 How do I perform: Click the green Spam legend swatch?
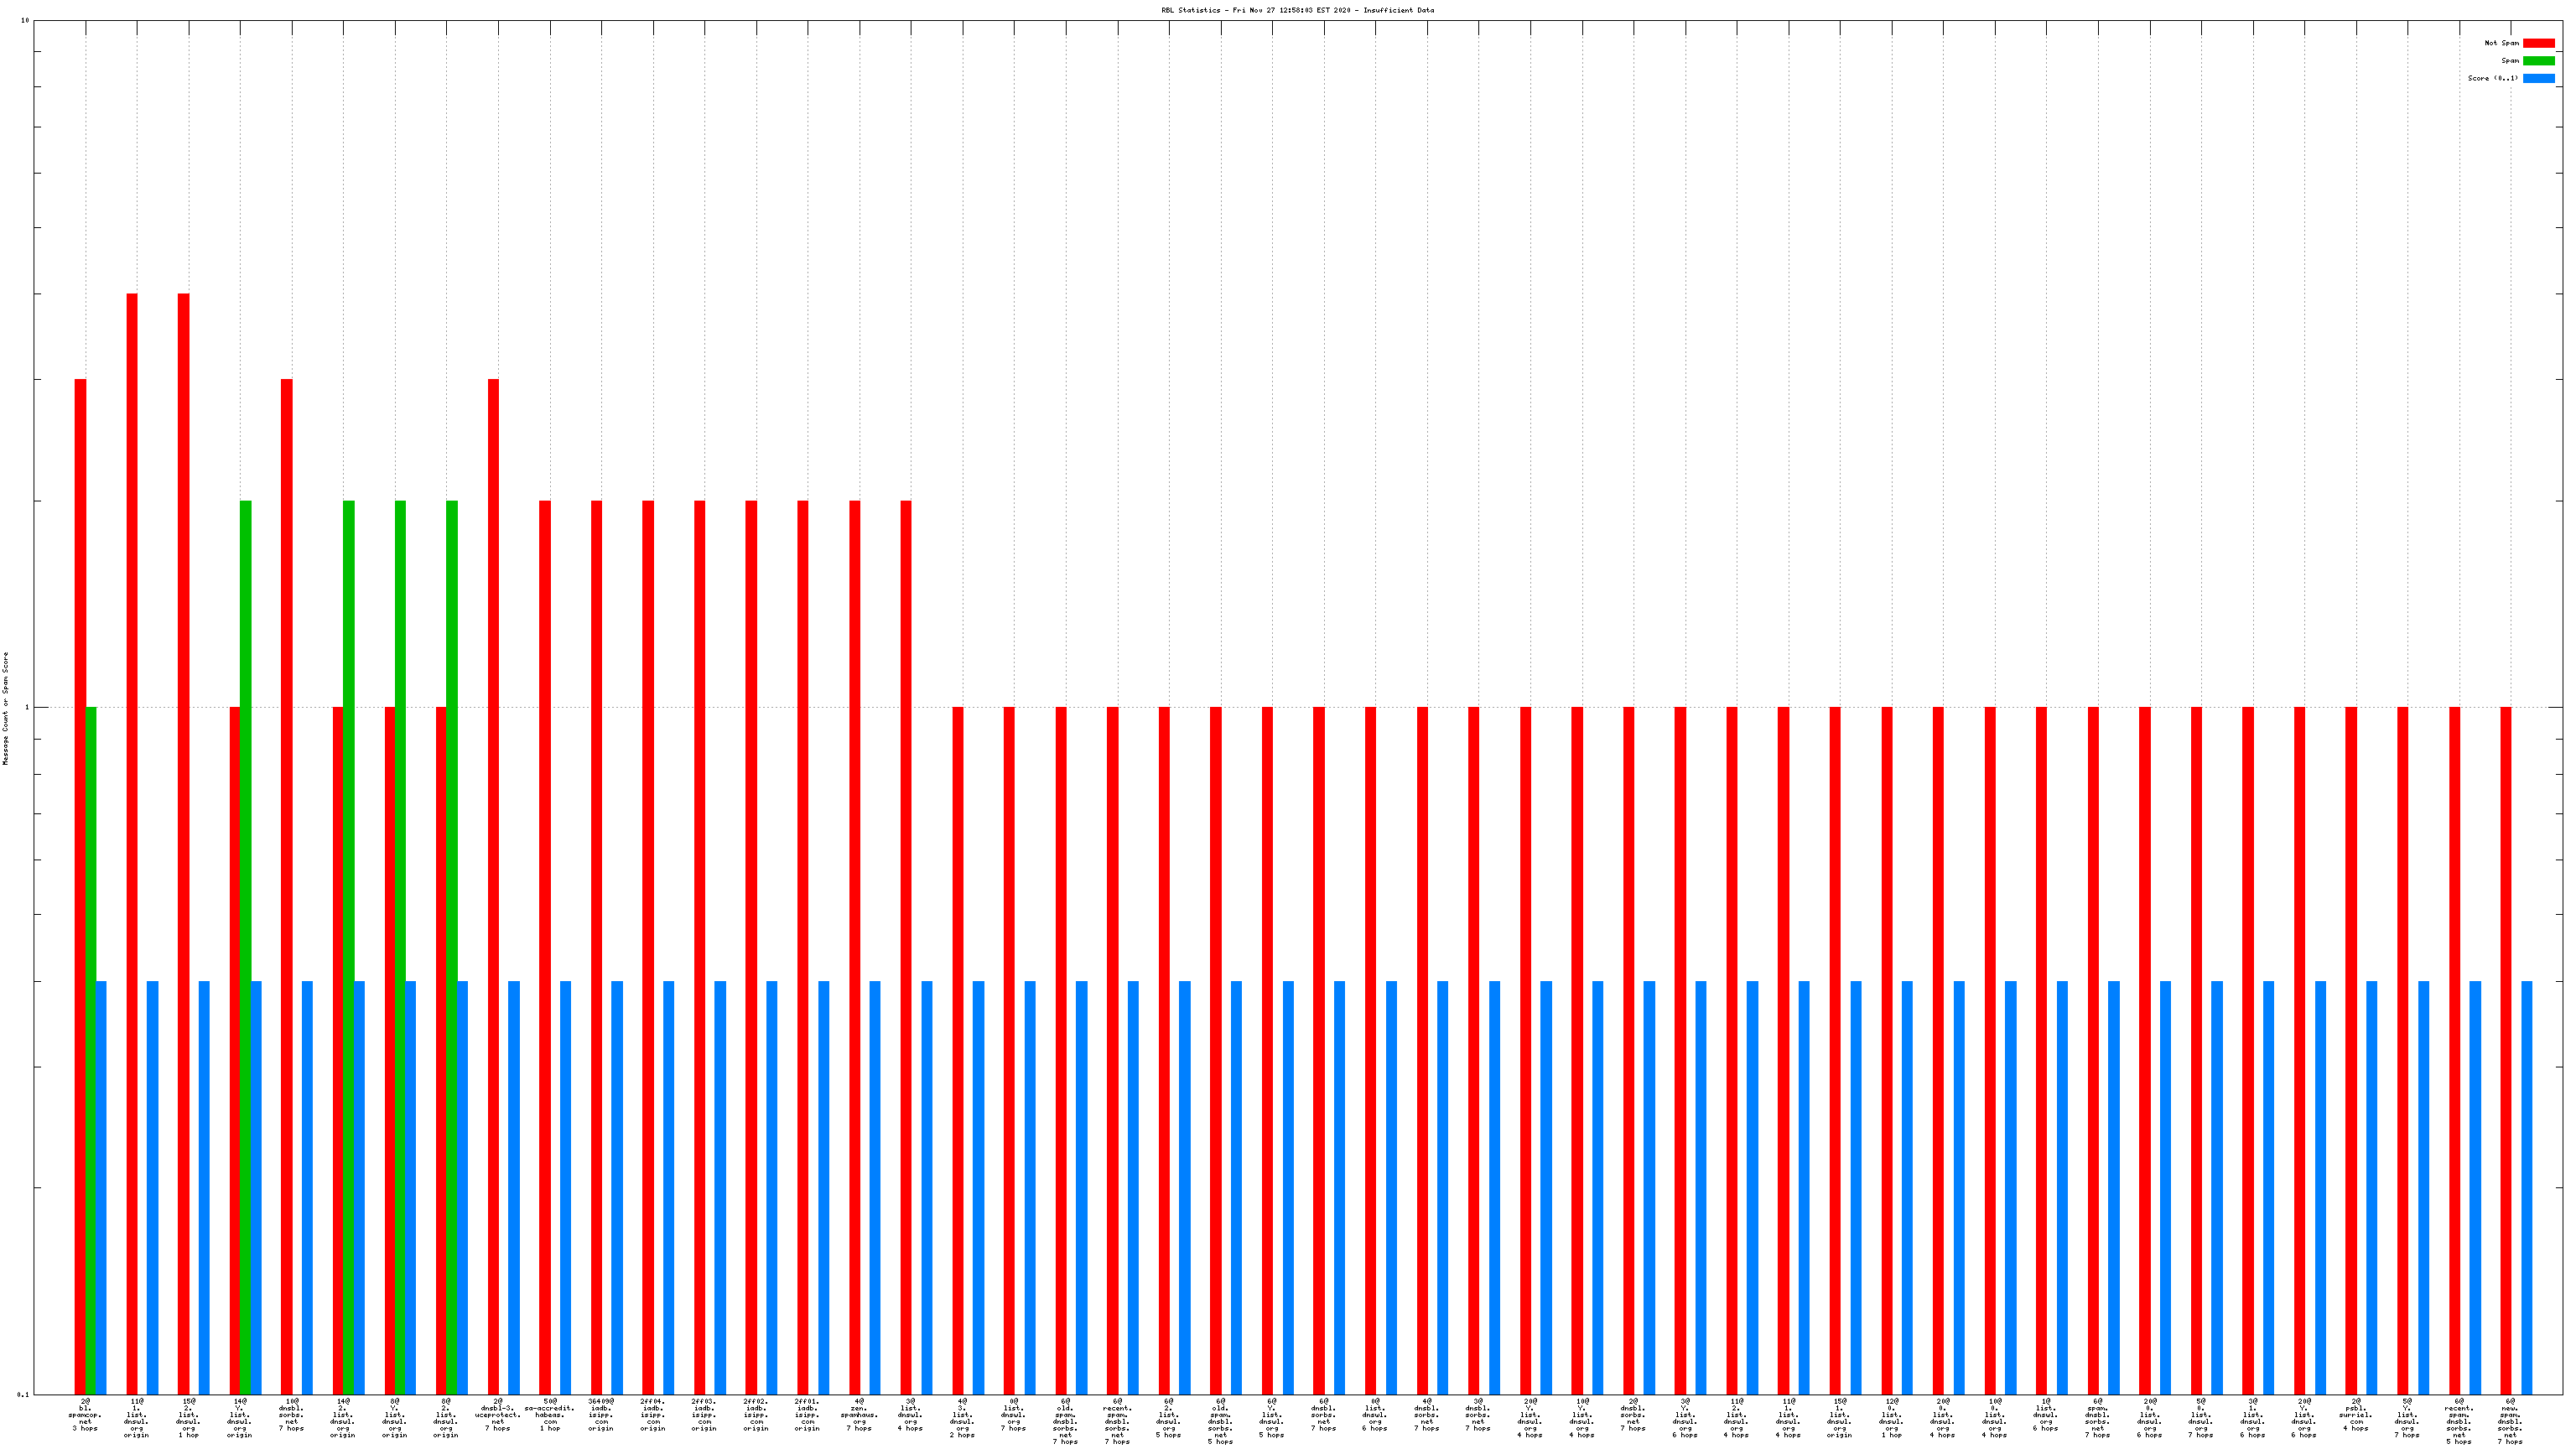tap(2538, 61)
